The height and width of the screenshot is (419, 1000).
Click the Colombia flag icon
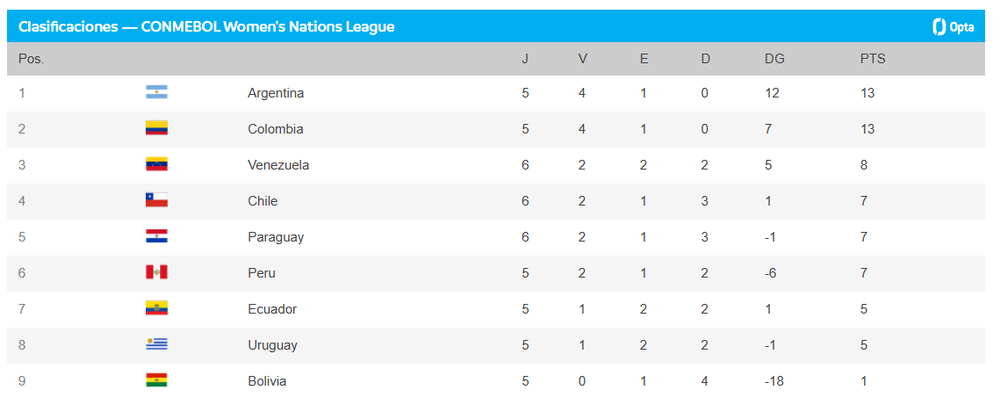pos(156,129)
